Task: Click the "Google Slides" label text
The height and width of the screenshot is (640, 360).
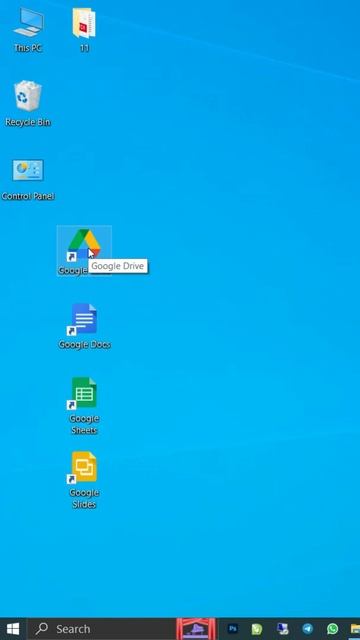Action: pos(84,498)
